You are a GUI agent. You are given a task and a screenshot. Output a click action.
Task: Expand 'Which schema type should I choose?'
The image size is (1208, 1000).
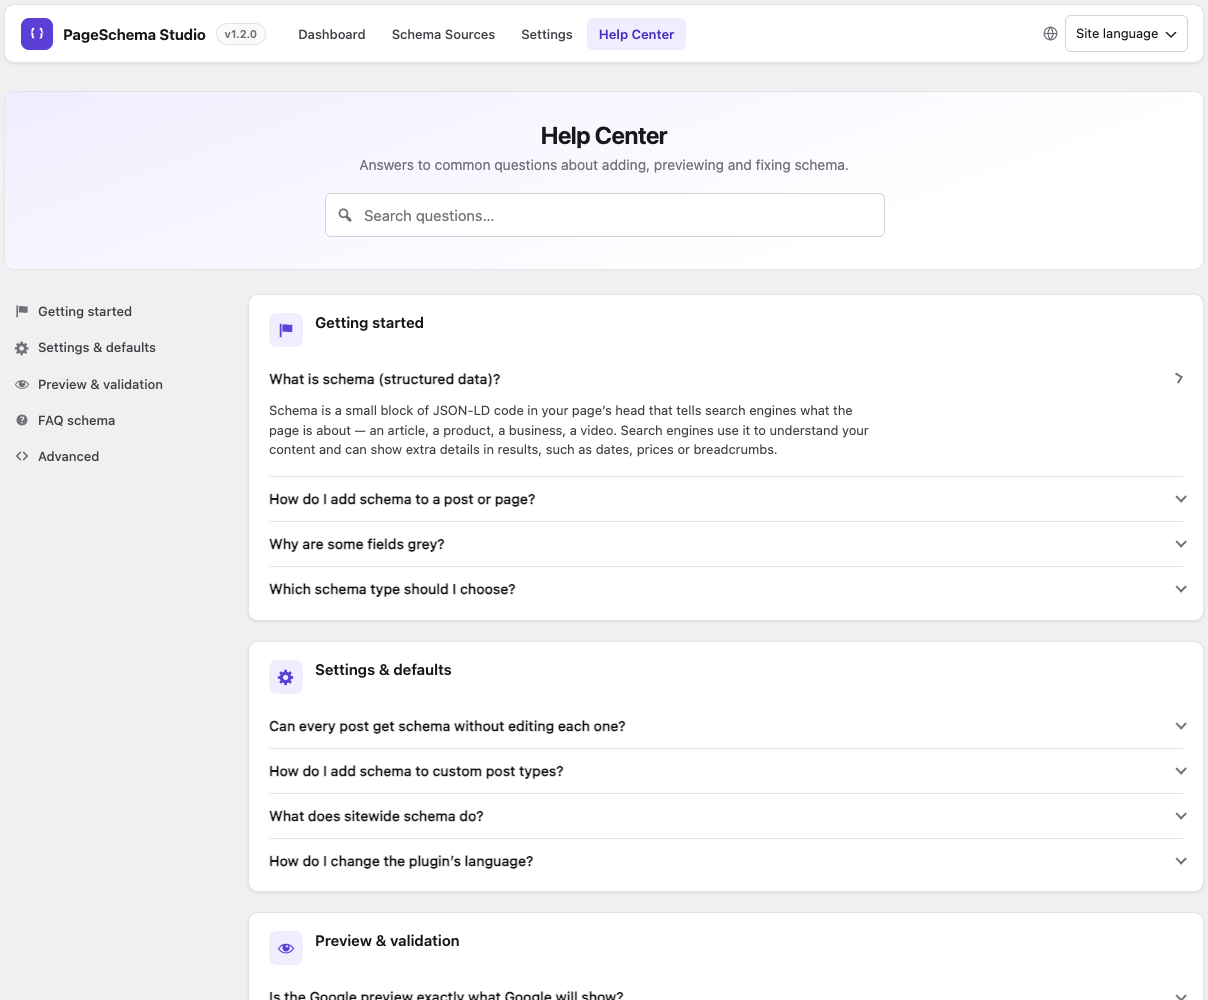(x=726, y=589)
